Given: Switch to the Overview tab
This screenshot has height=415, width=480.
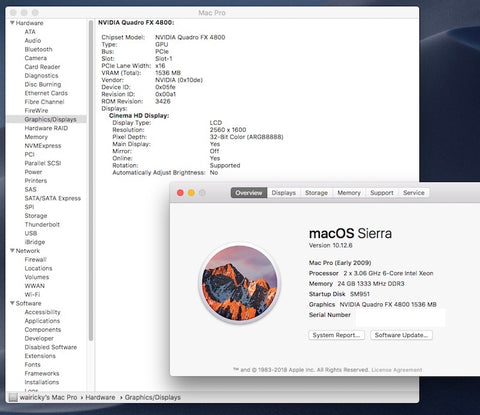Looking at the screenshot, I should click(x=249, y=193).
